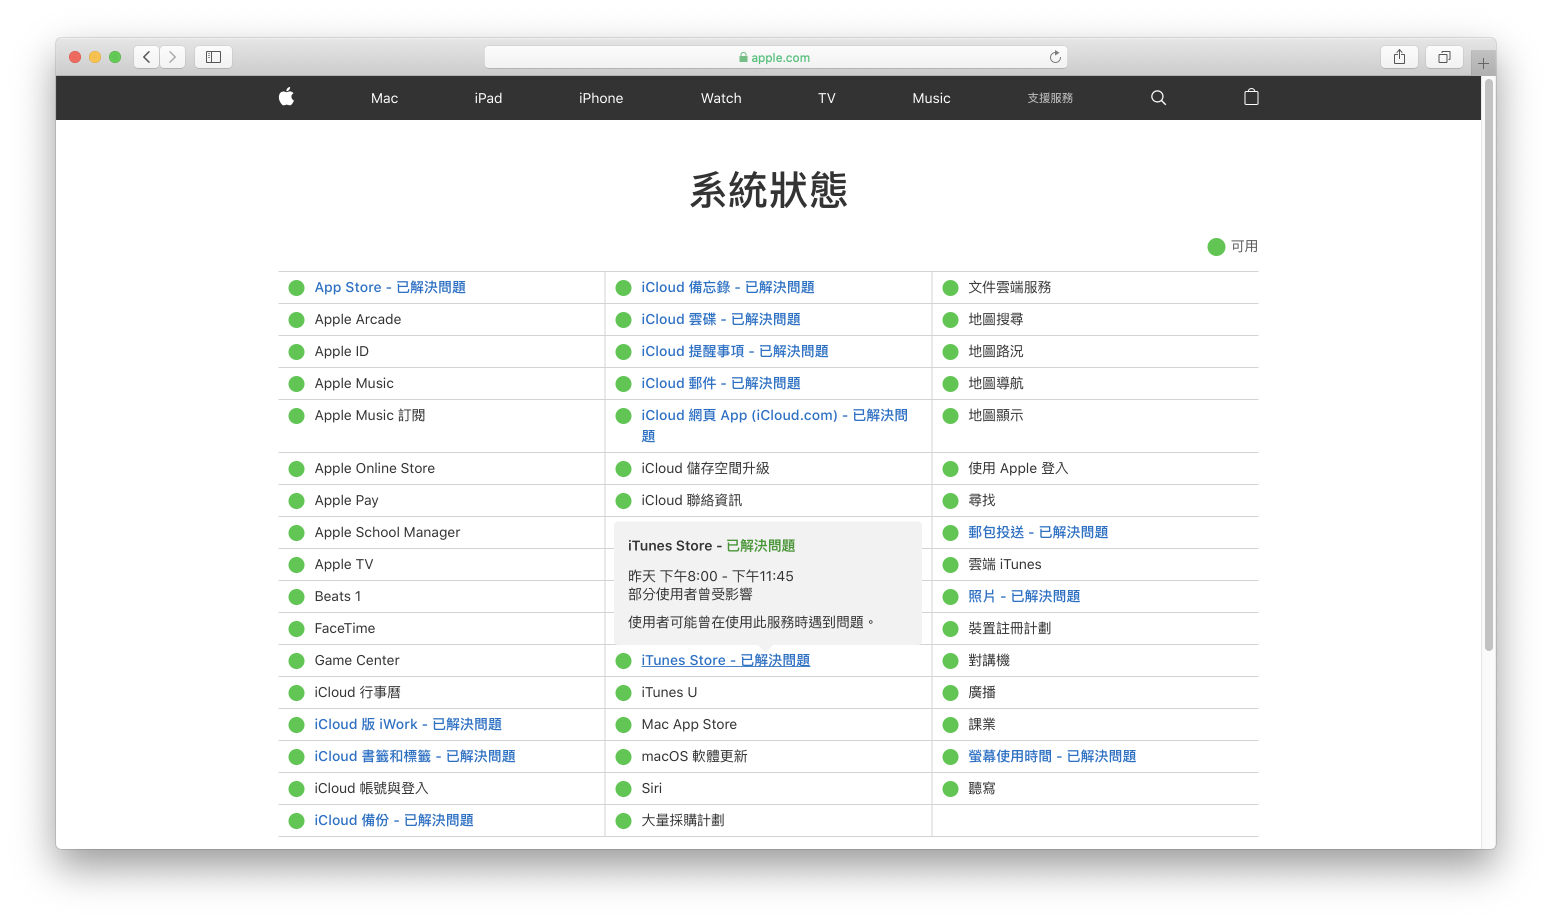Click Apple TV status text
Image resolution: width=1552 pixels, height=923 pixels.
coord(344,564)
